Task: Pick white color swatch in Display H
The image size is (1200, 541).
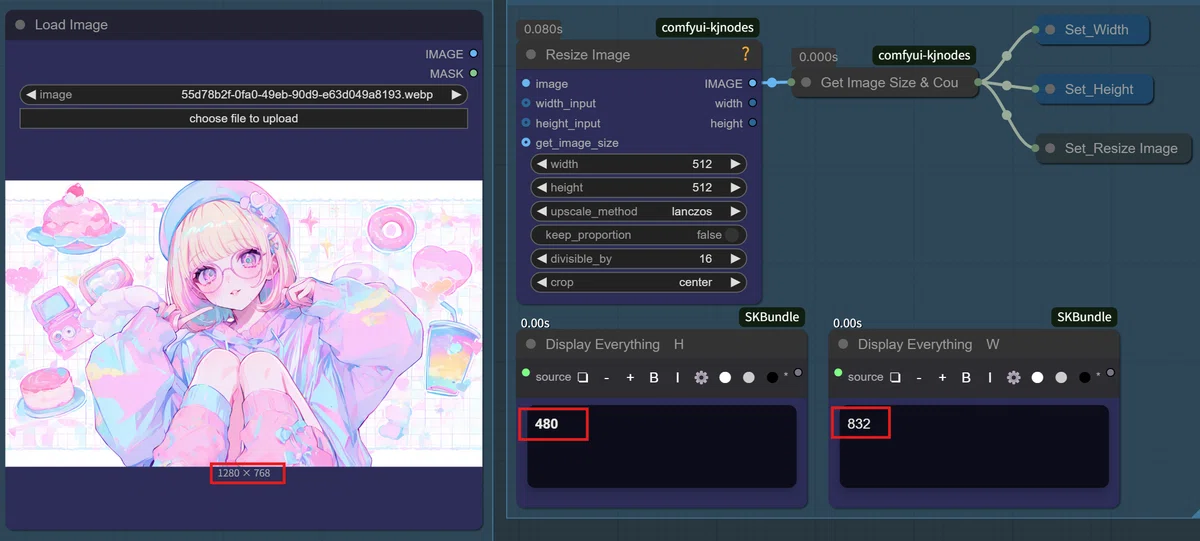Action: click(725, 377)
